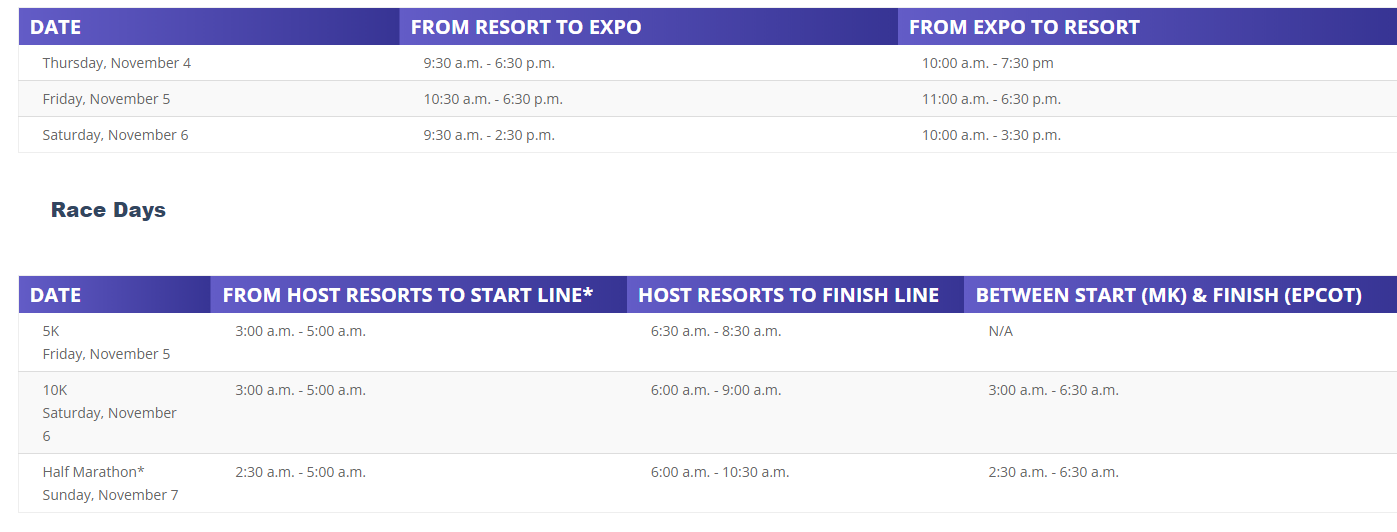The width and height of the screenshot is (1397, 532).
Task: Select the Half Marathon* date cell
Action: point(110,483)
